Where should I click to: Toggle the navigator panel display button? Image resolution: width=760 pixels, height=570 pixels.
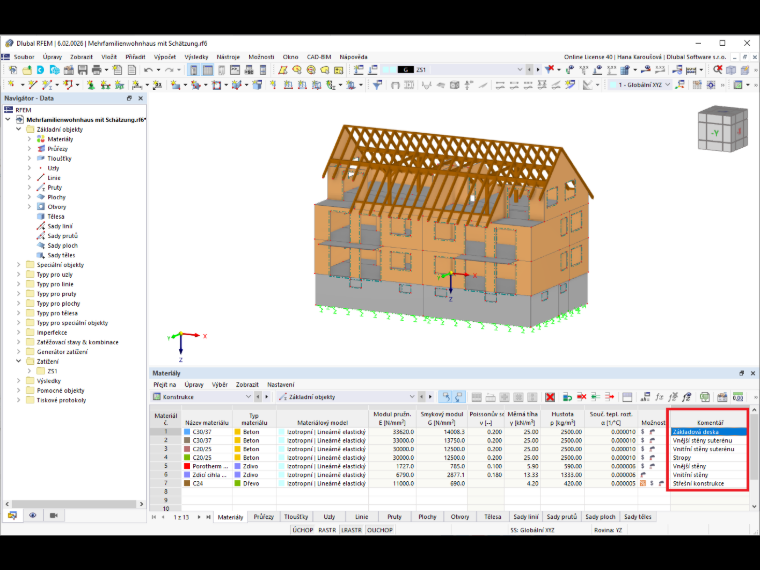pos(193,70)
